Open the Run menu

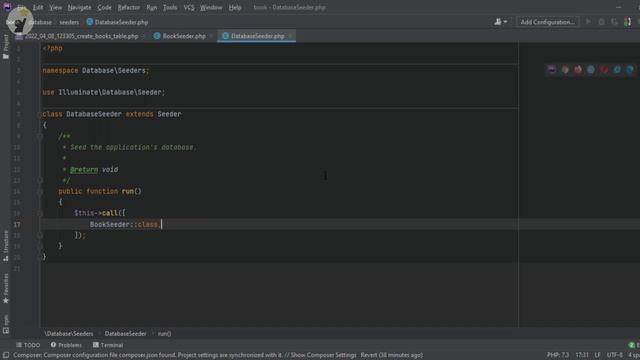point(151,7)
